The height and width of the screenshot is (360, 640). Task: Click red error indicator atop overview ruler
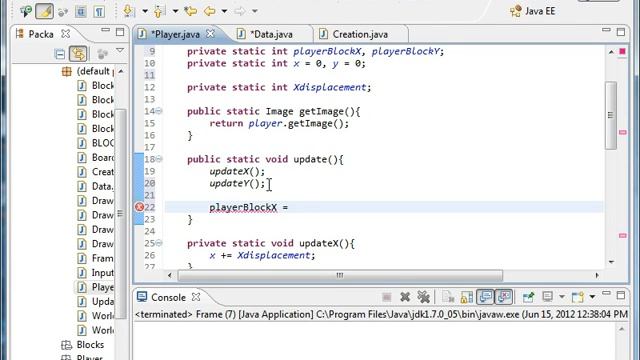(622, 51)
